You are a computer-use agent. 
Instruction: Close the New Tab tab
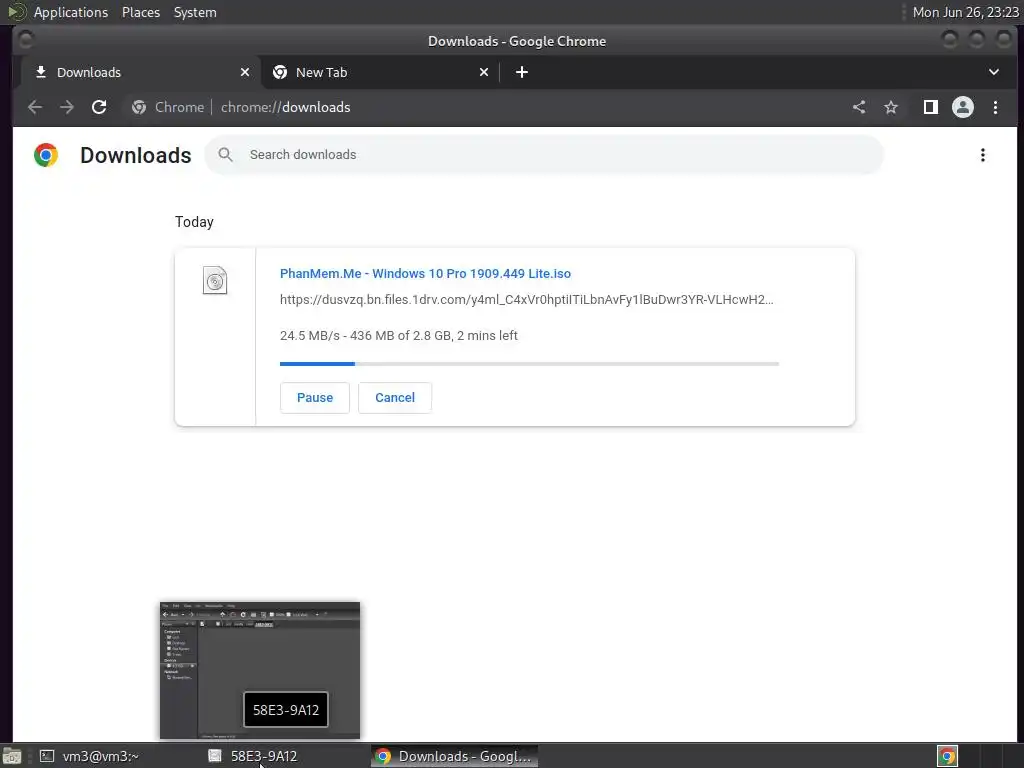484,72
